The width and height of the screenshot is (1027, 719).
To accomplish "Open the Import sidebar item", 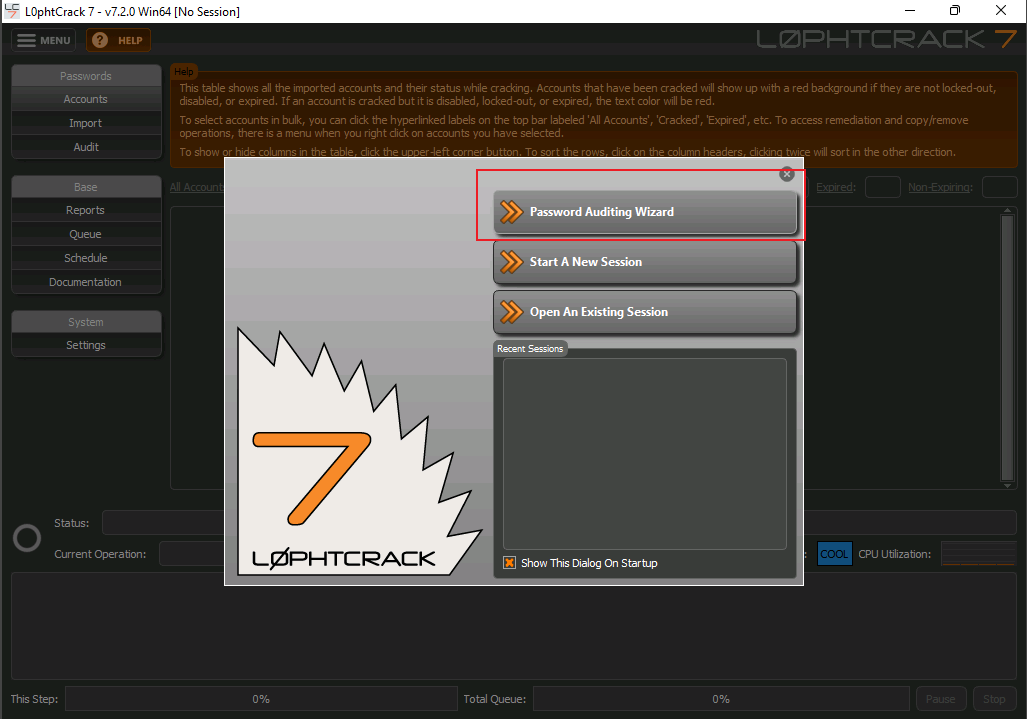I will 86,123.
